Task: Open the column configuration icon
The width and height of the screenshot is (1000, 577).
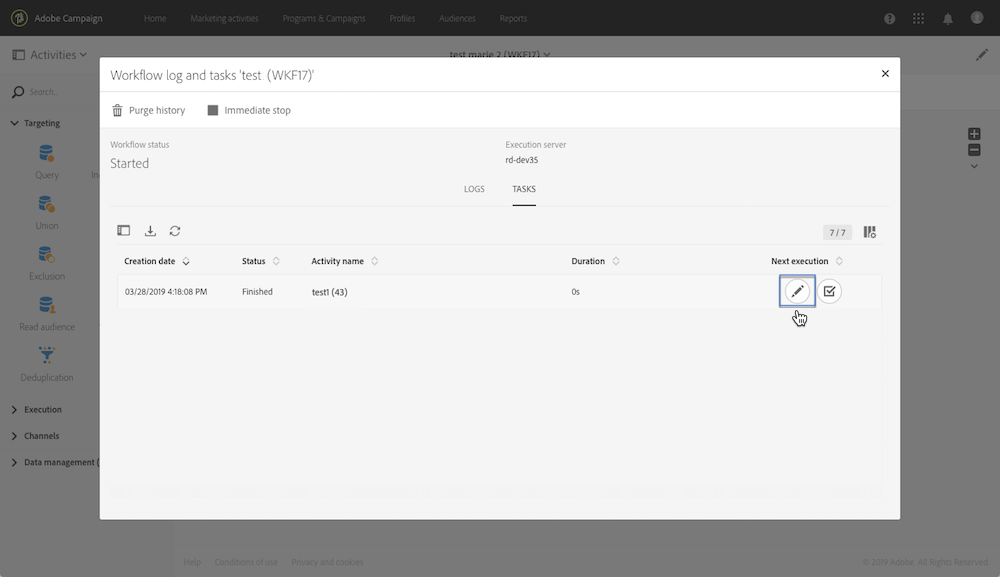Action: click(869, 232)
